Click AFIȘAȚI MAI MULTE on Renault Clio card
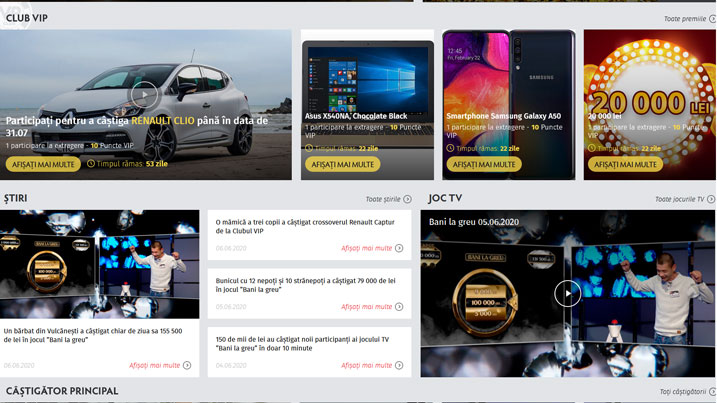The width and height of the screenshot is (717, 403). [43, 164]
